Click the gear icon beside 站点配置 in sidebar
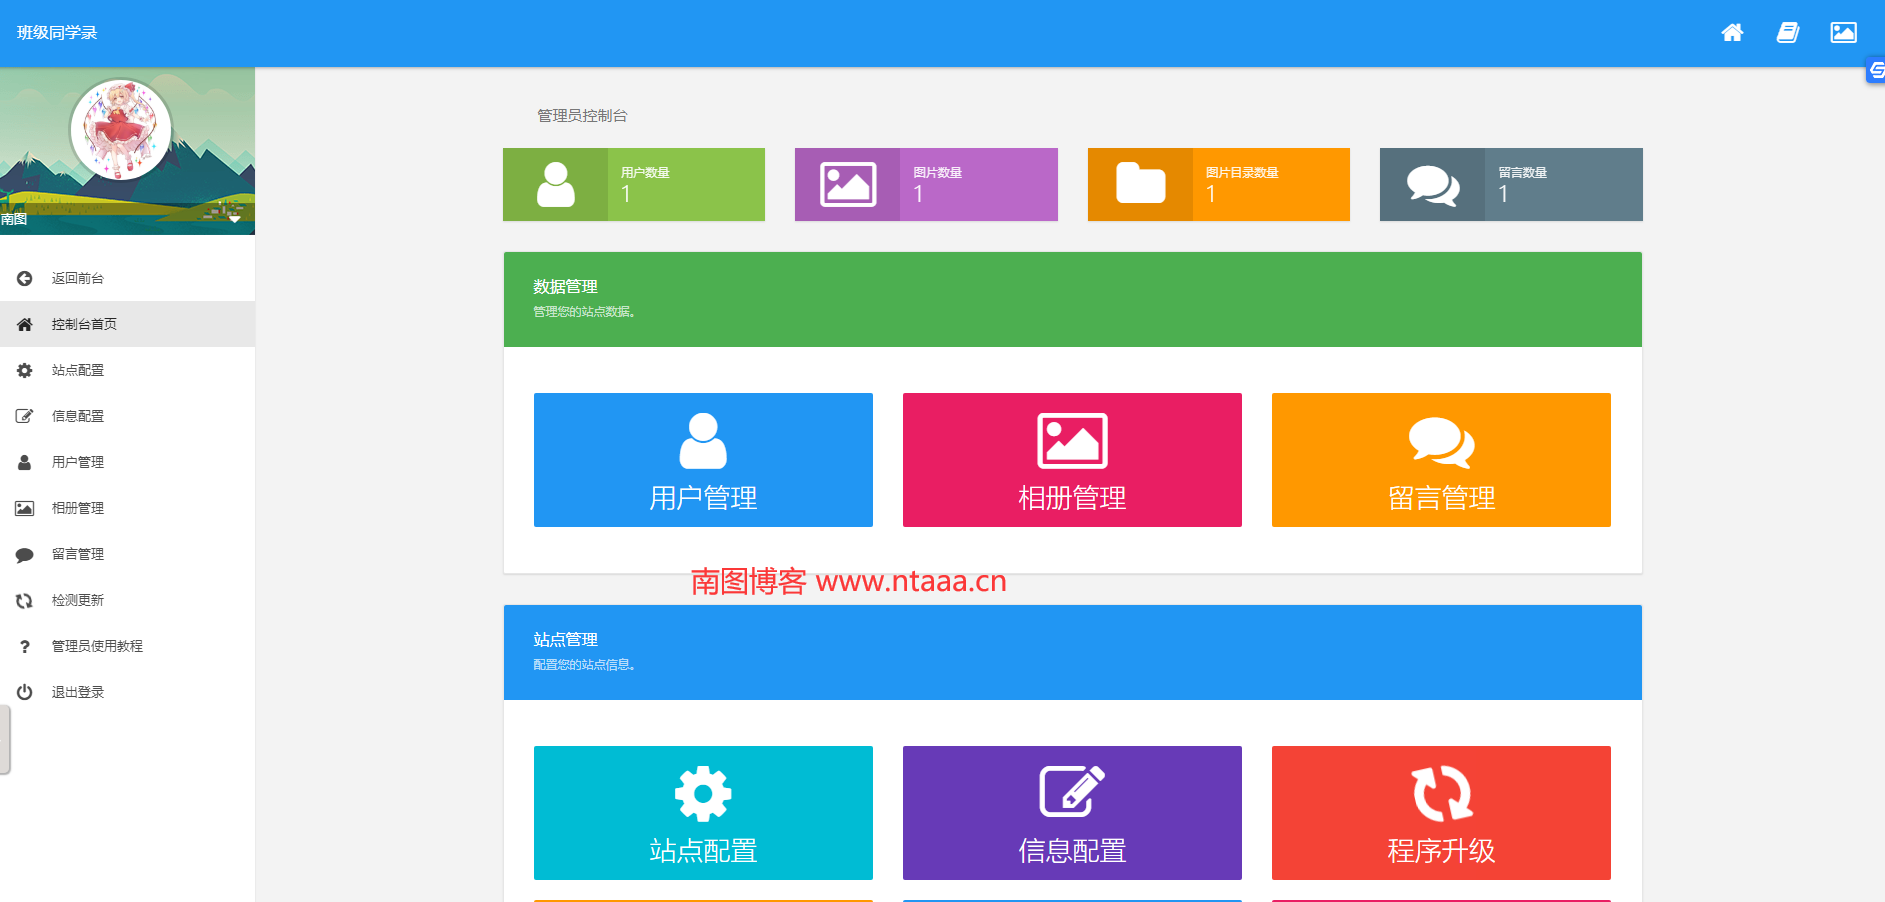Screen dimensions: 1885x902 (25, 371)
